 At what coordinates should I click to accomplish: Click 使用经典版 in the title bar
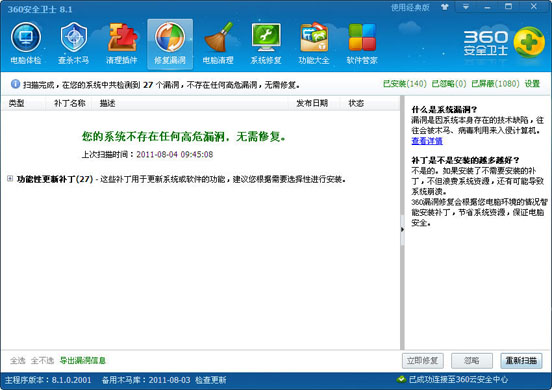(410, 7)
